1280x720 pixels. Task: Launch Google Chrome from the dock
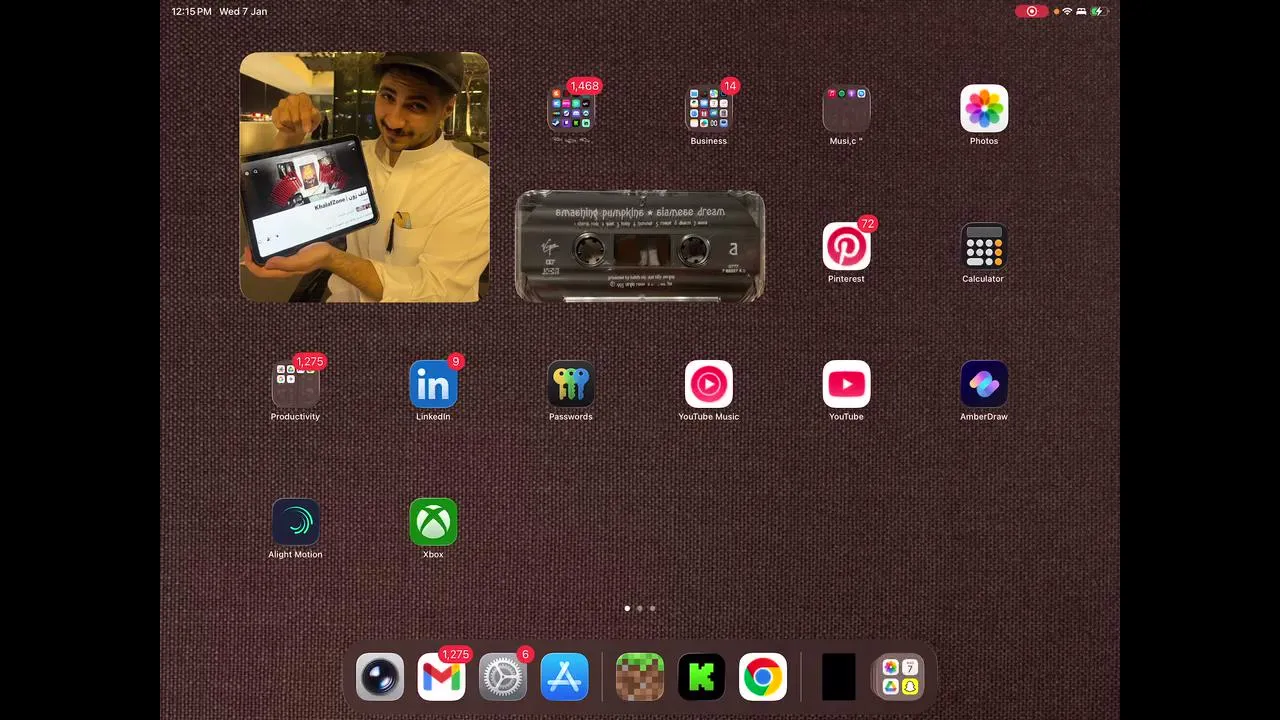[763, 677]
